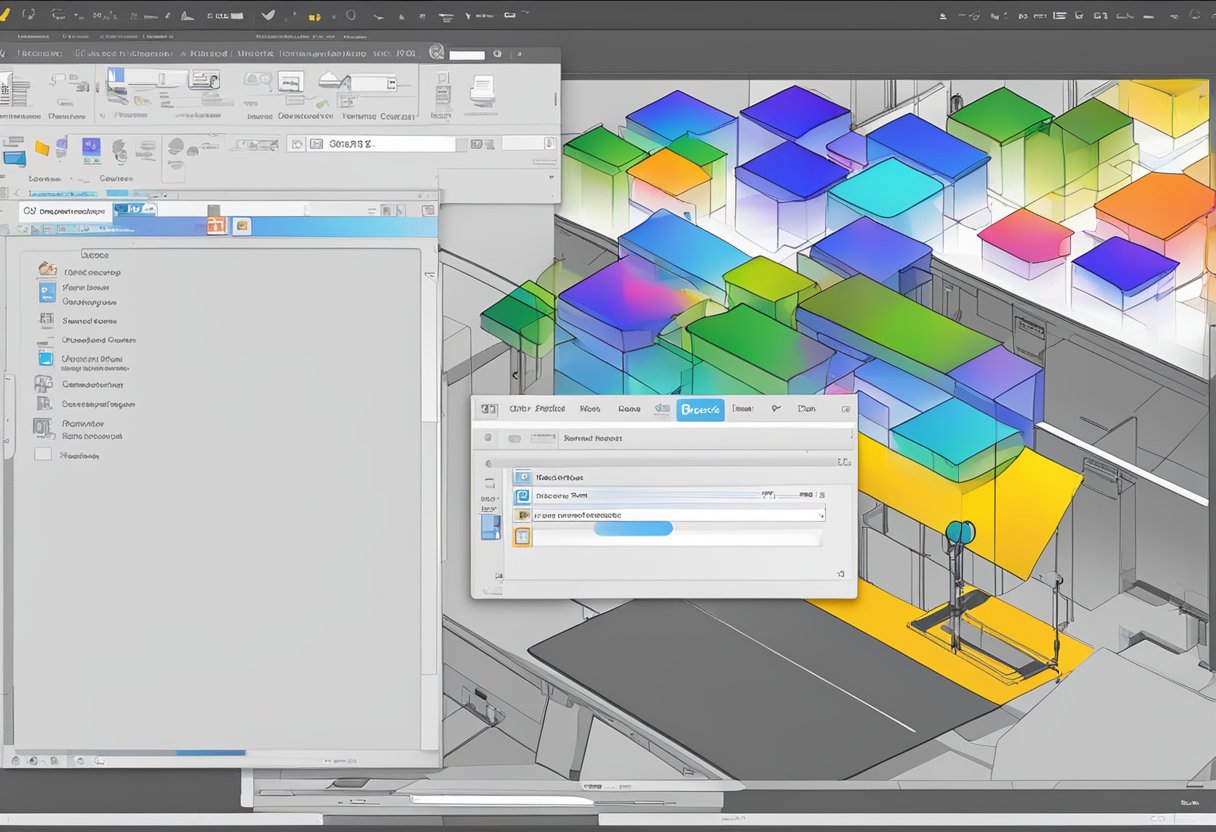1216x832 pixels.
Task: Click the checkmark icon in top toolbar
Action: click(x=267, y=15)
